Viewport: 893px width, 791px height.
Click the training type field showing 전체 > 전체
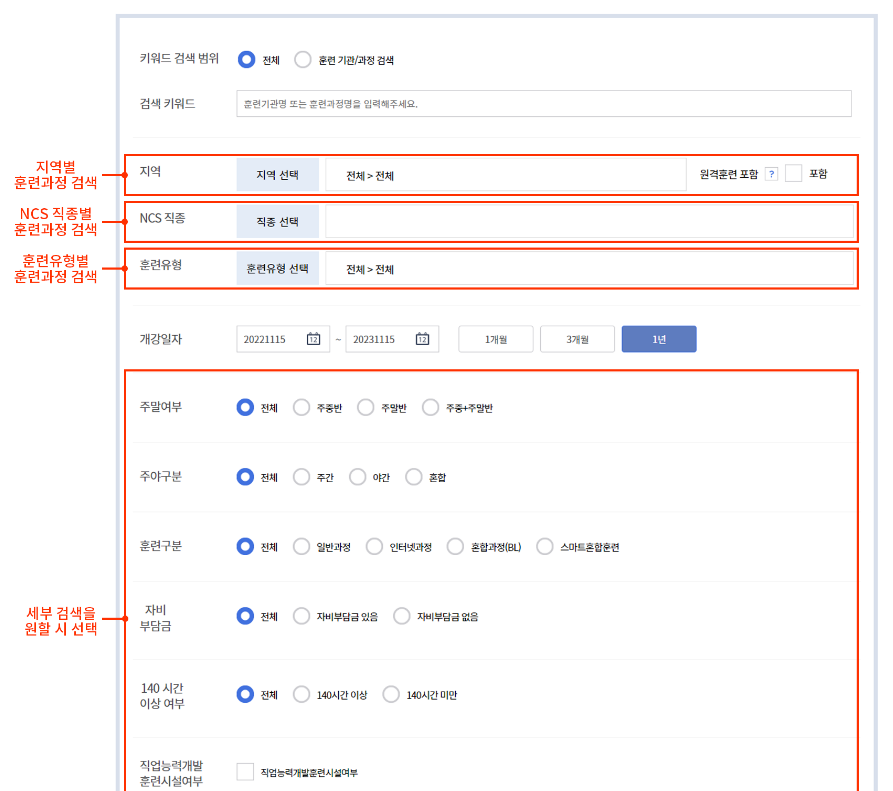click(589, 268)
